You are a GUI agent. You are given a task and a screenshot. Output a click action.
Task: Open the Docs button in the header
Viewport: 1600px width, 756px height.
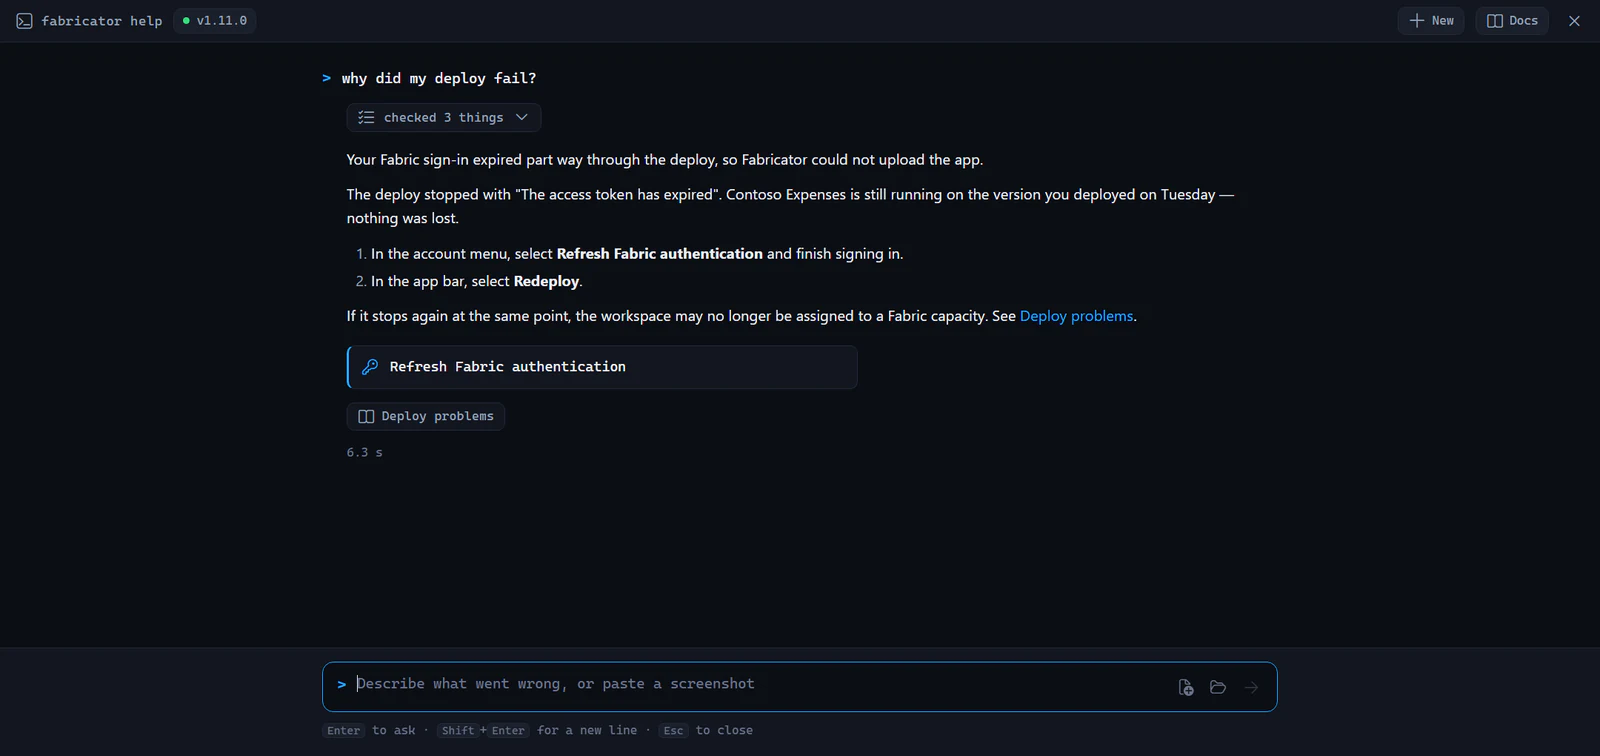[1512, 21]
